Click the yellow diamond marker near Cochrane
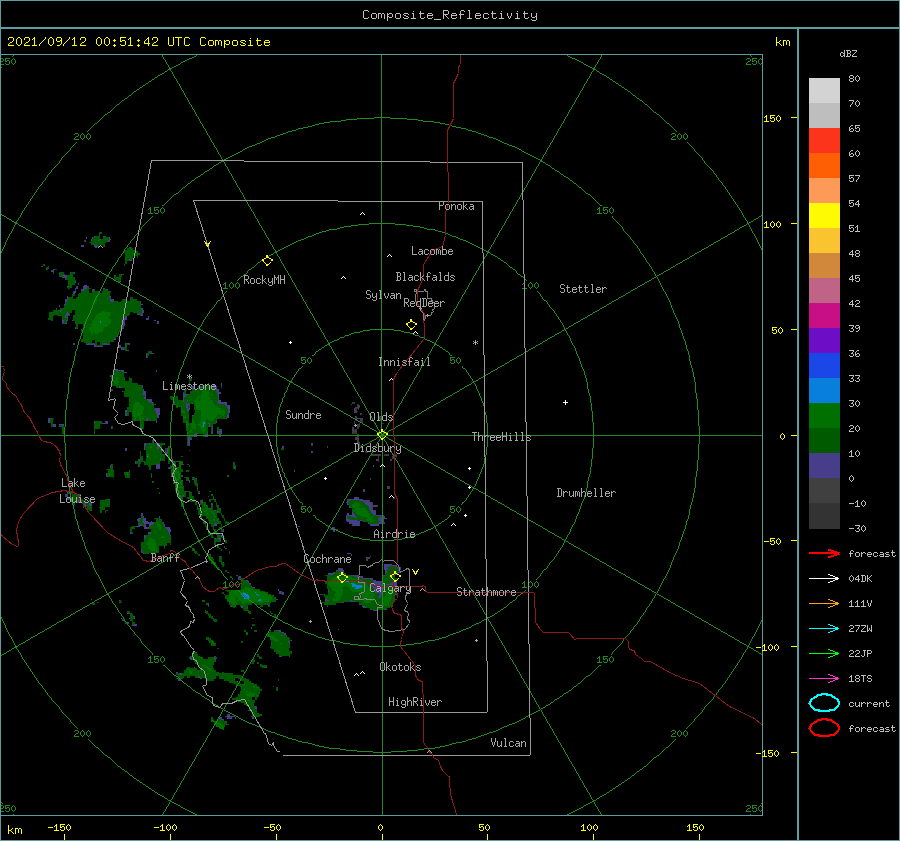Screen dimensions: 900x841 pos(342,578)
